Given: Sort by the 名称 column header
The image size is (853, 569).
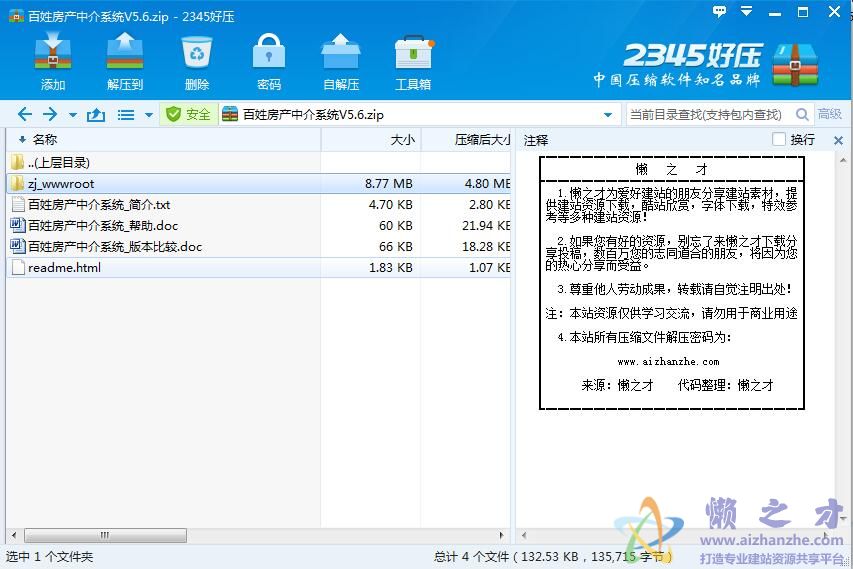Looking at the screenshot, I should pos(163,140).
